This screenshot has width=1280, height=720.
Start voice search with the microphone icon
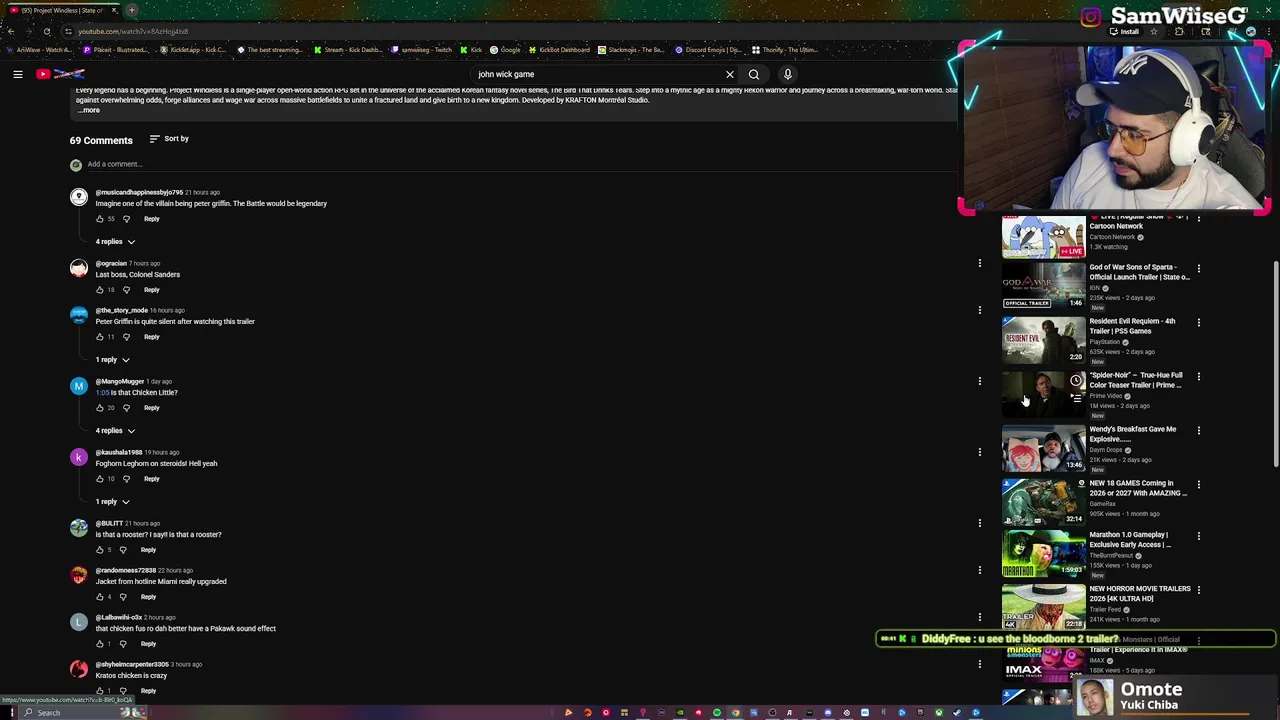pos(788,74)
